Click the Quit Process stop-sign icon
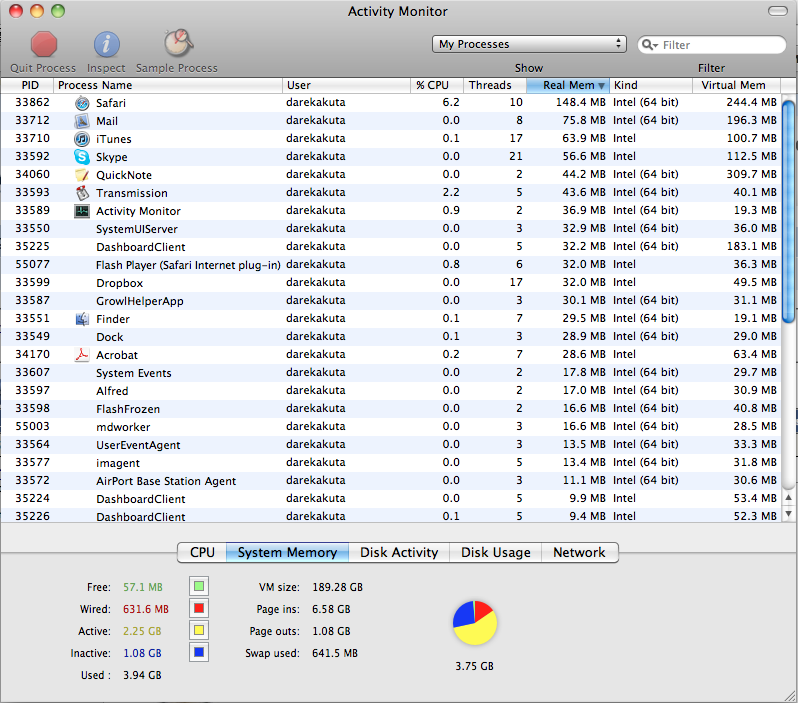 pyautogui.click(x=43, y=44)
